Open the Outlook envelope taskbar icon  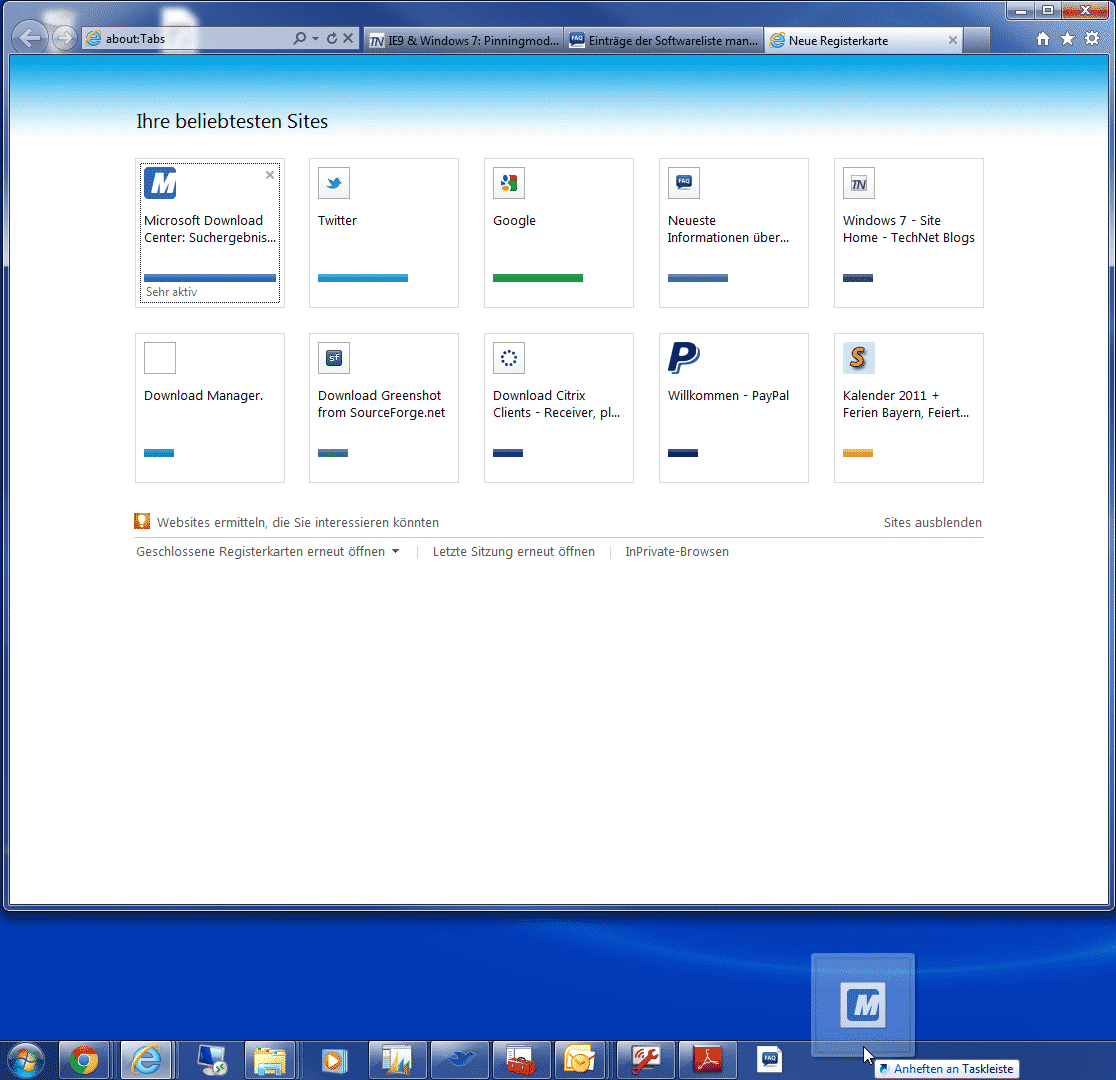(x=579, y=1061)
